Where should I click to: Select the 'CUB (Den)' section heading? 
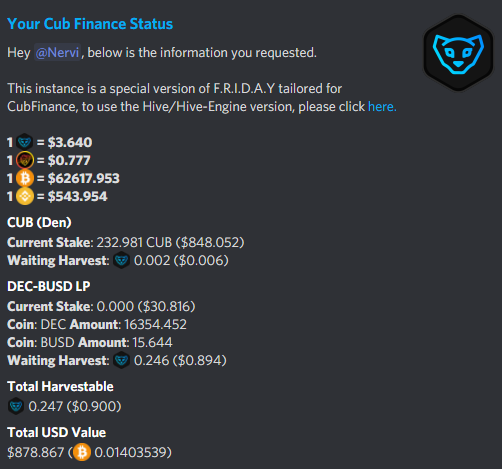pos(39,222)
